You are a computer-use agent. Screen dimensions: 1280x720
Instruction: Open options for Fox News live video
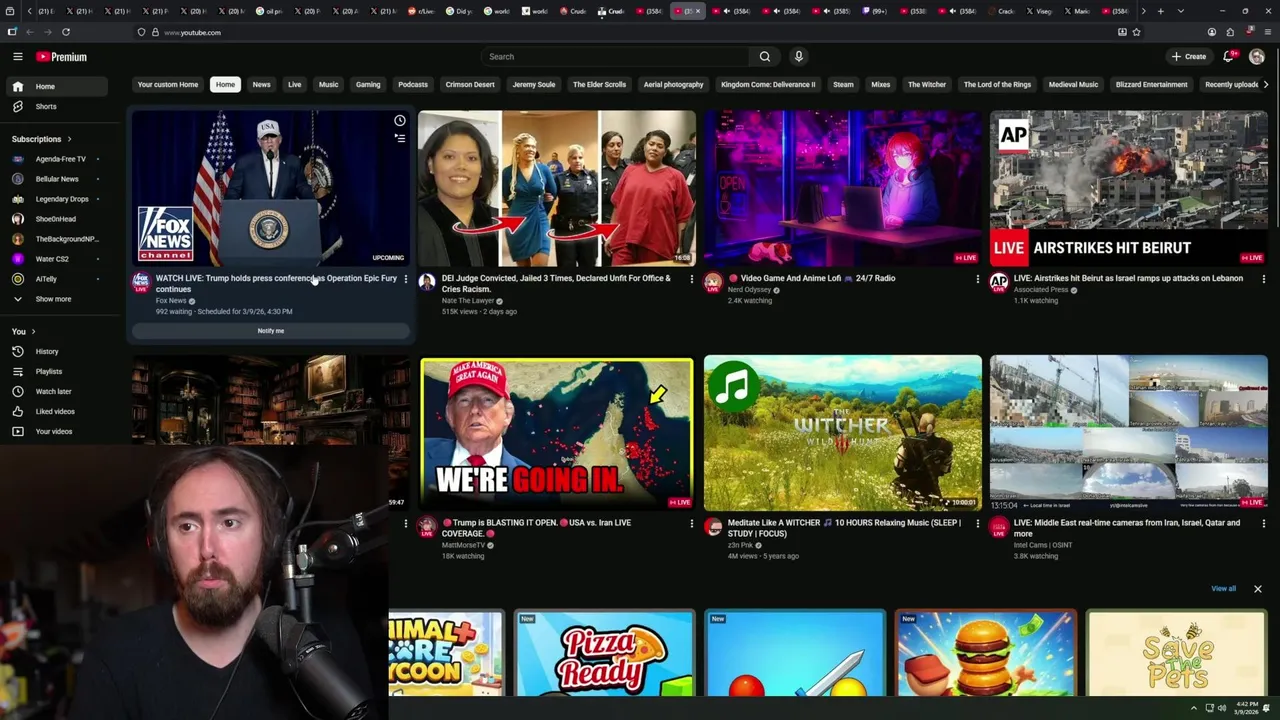click(x=405, y=279)
